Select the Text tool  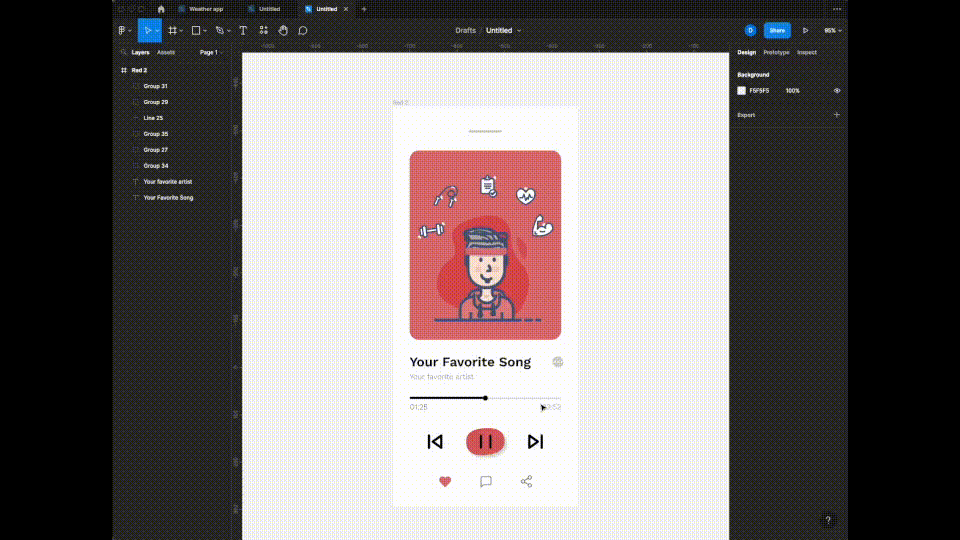(x=243, y=30)
